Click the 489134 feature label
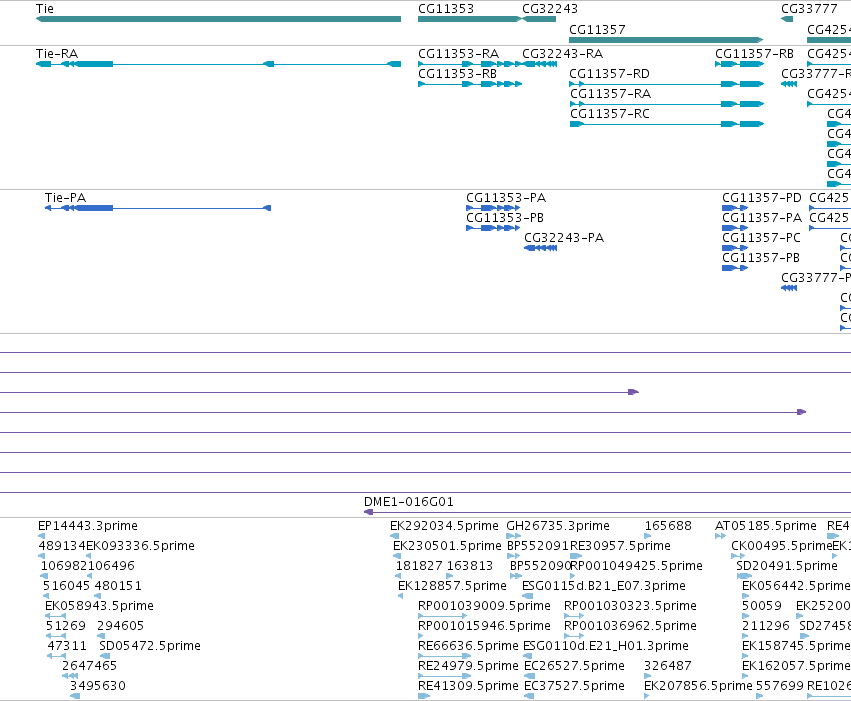851x701 pixels. (x=62, y=546)
